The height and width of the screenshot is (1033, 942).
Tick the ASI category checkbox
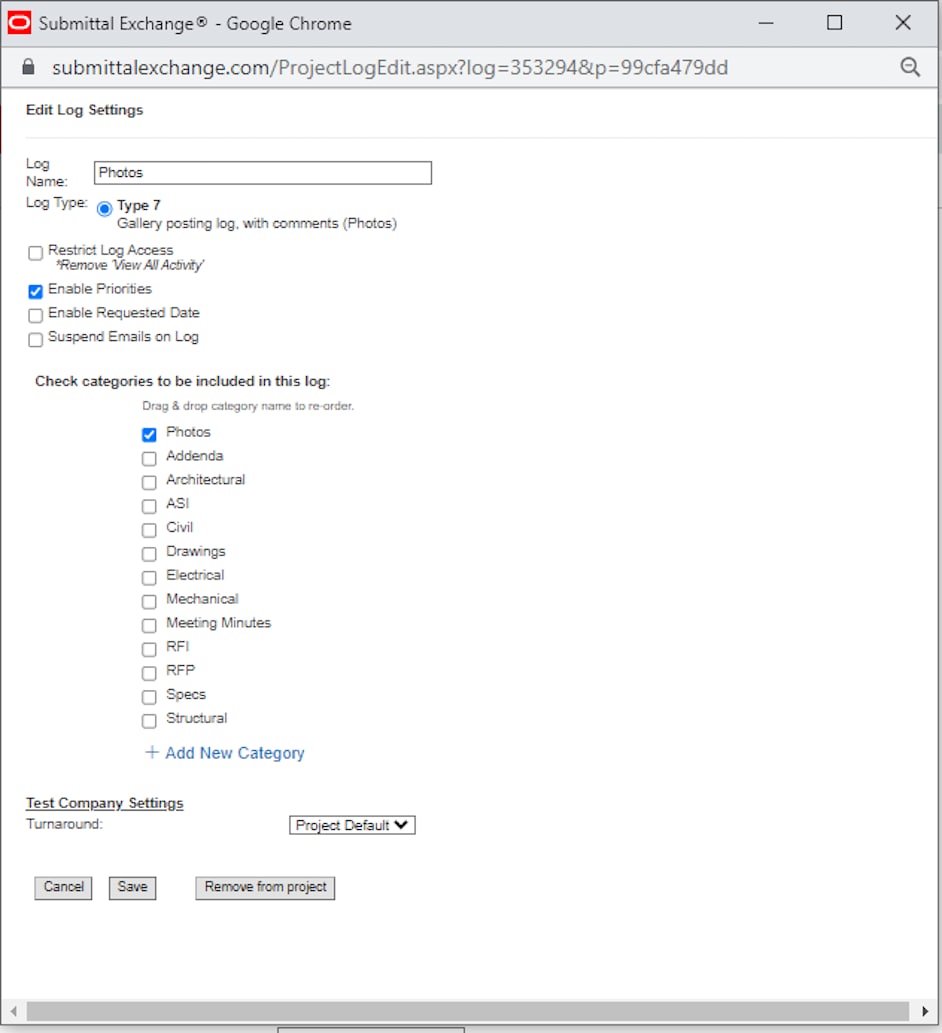click(150, 506)
